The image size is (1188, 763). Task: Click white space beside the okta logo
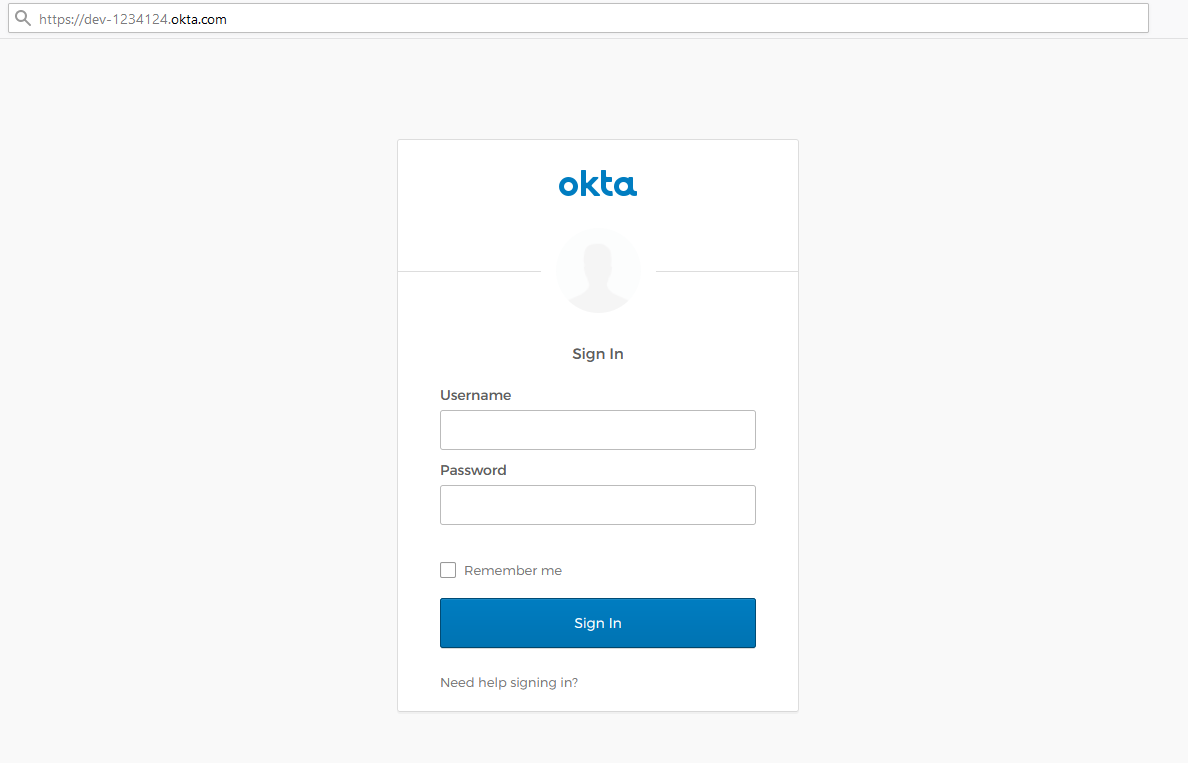pyautogui.click(x=720, y=184)
